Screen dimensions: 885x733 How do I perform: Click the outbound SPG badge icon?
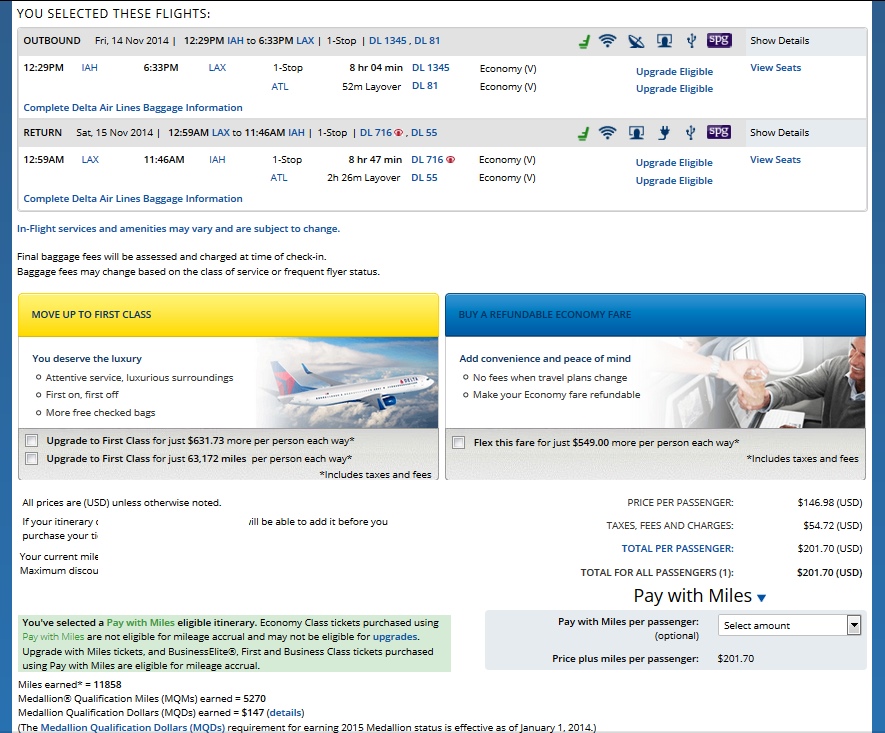[x=718, y=41]
